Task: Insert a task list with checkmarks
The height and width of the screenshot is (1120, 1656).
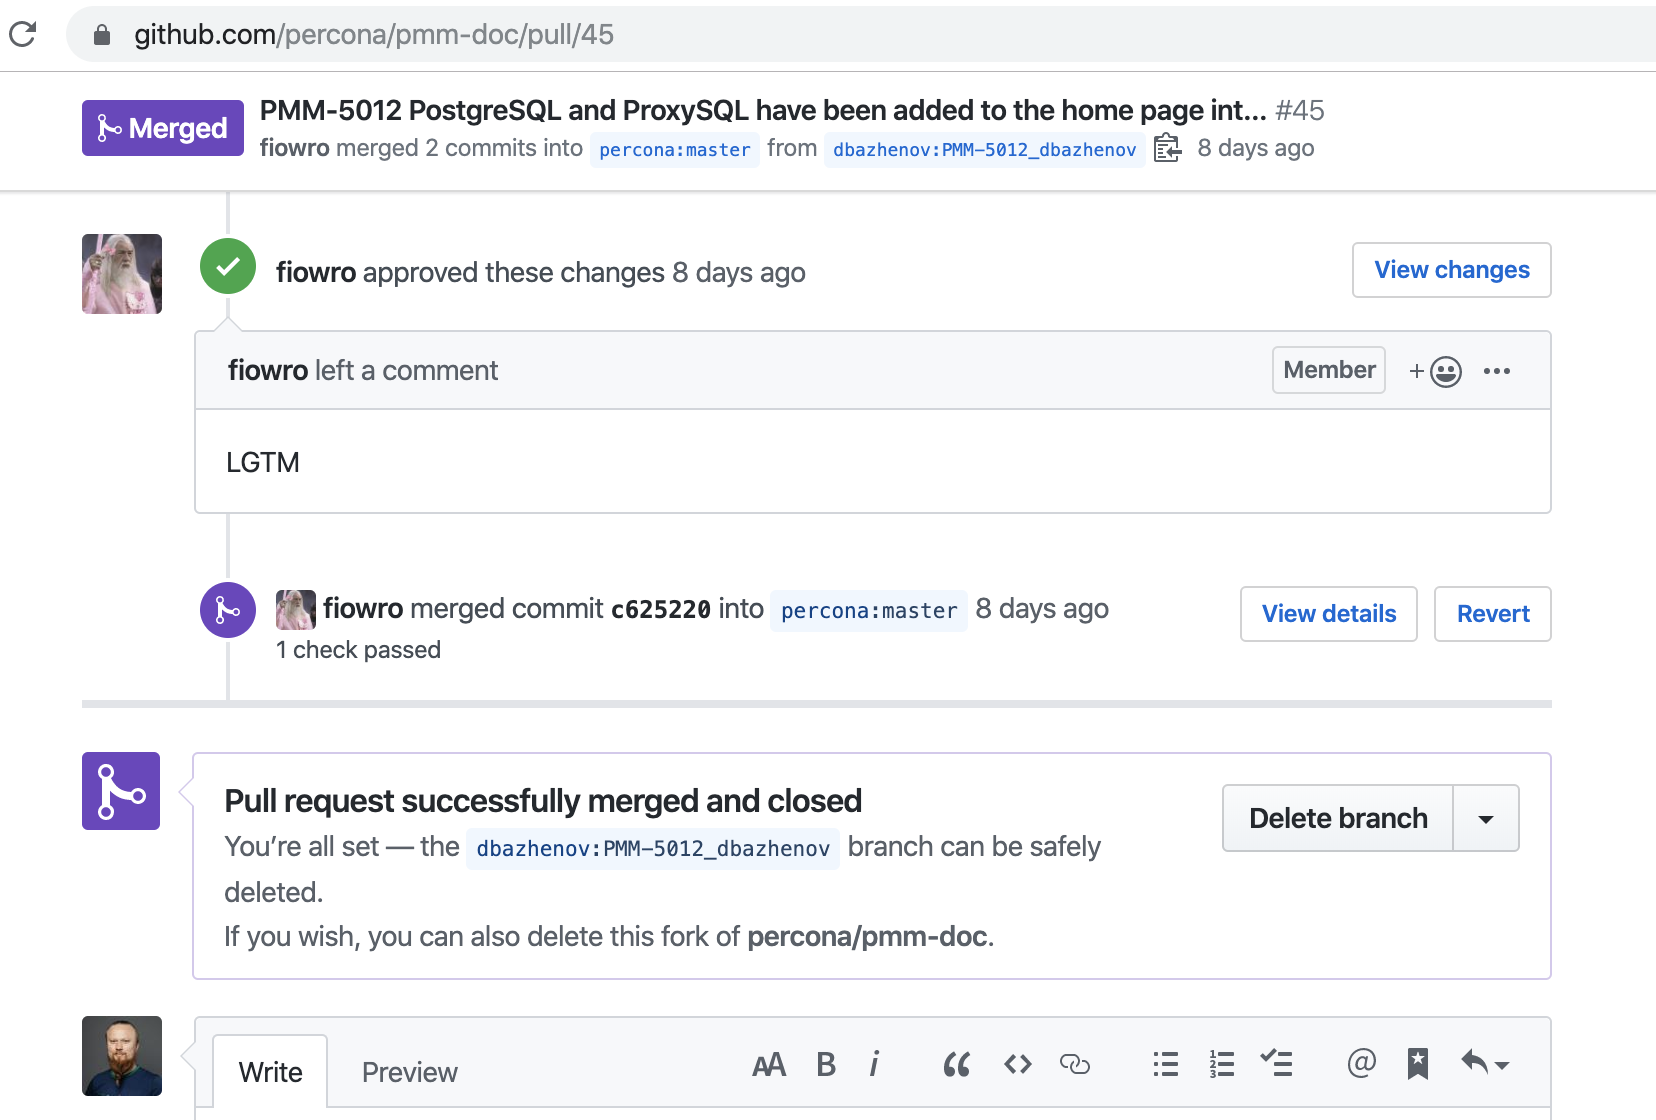Action: [x=1277, y=1063]
